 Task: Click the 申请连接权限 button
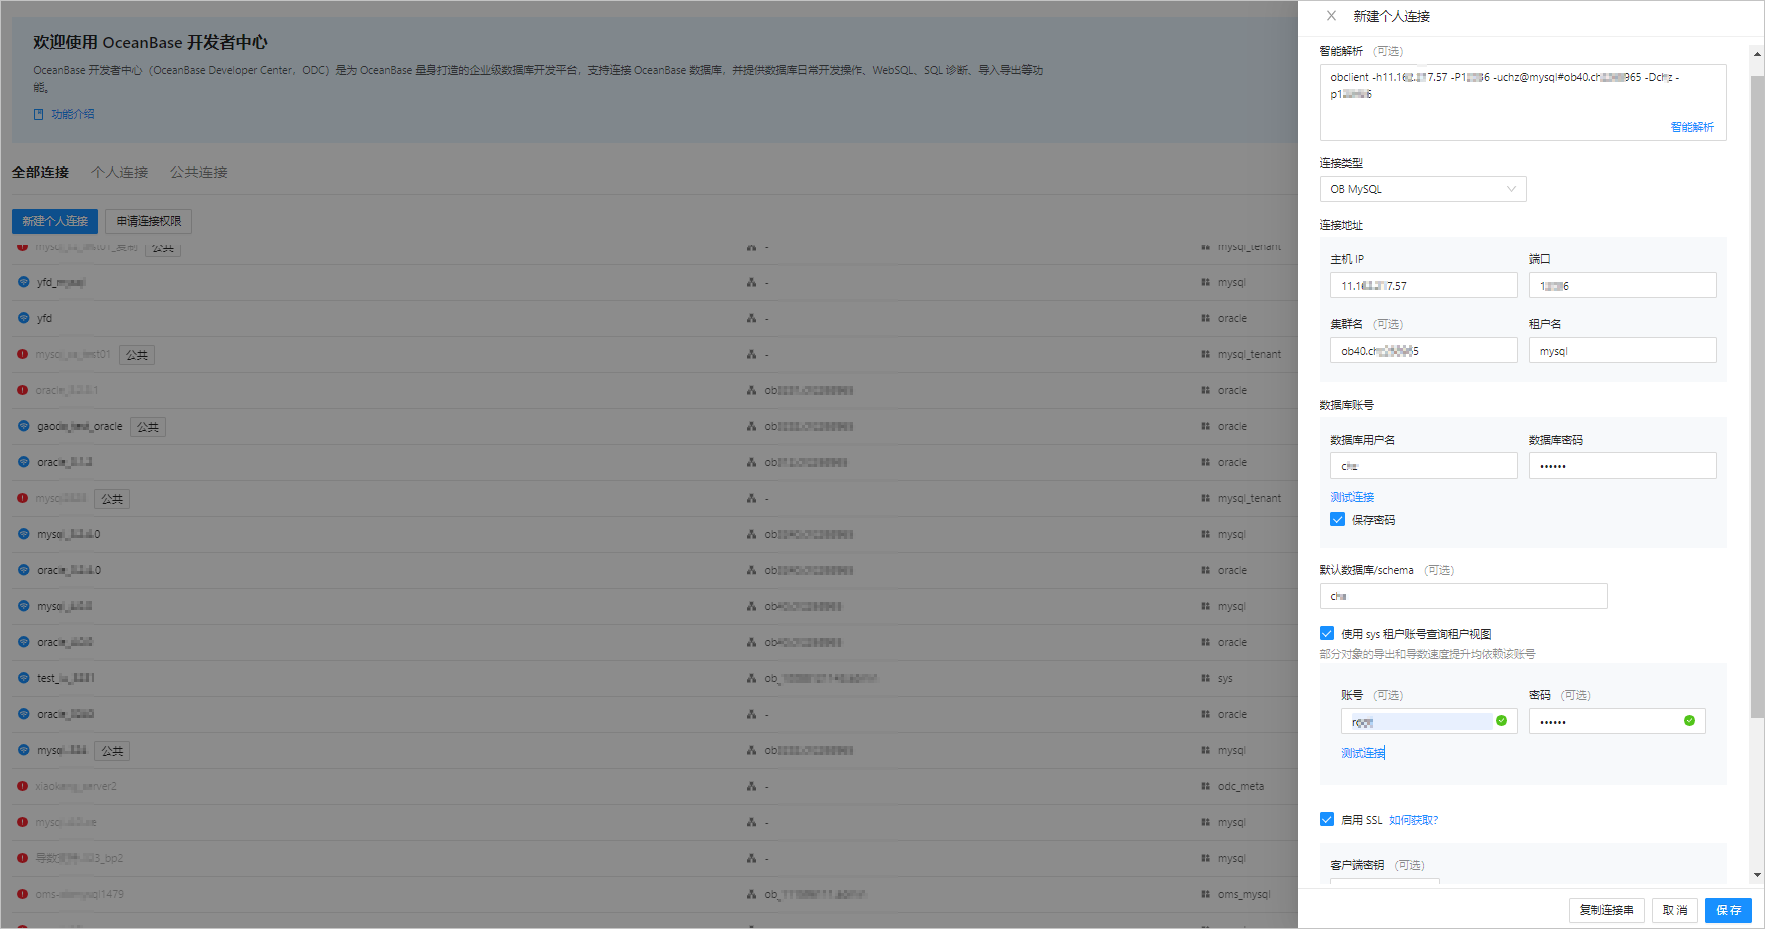[149, 221]
